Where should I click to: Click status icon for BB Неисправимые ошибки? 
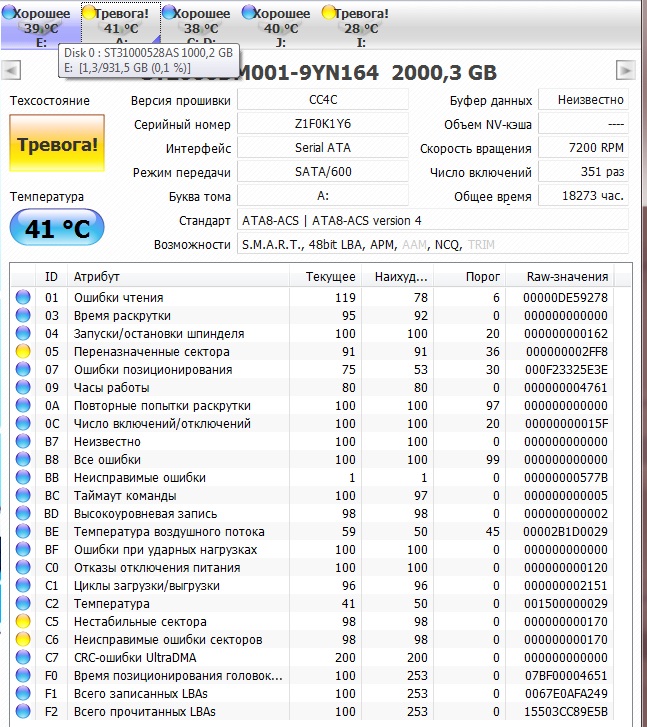pos(23,478)
